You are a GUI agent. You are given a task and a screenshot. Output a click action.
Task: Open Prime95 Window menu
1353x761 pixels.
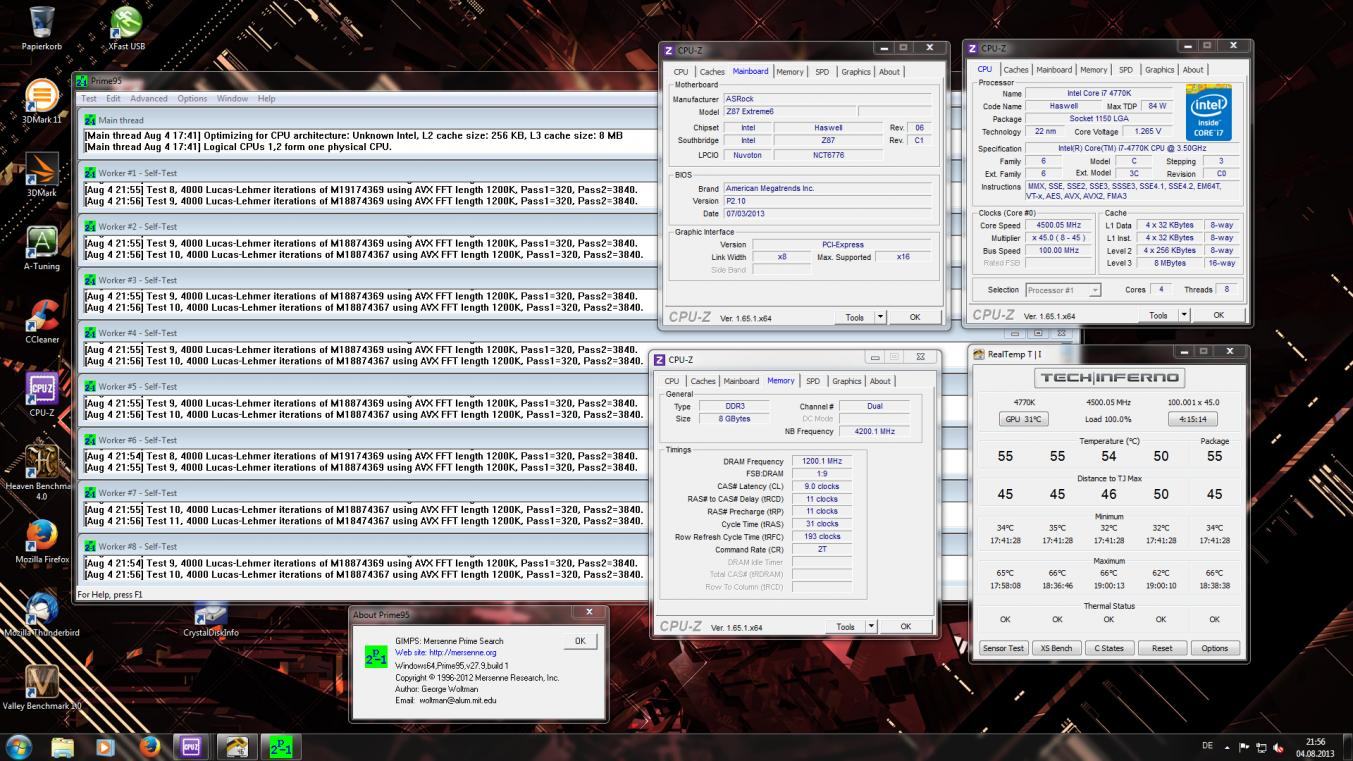click(x=232, y=99)
